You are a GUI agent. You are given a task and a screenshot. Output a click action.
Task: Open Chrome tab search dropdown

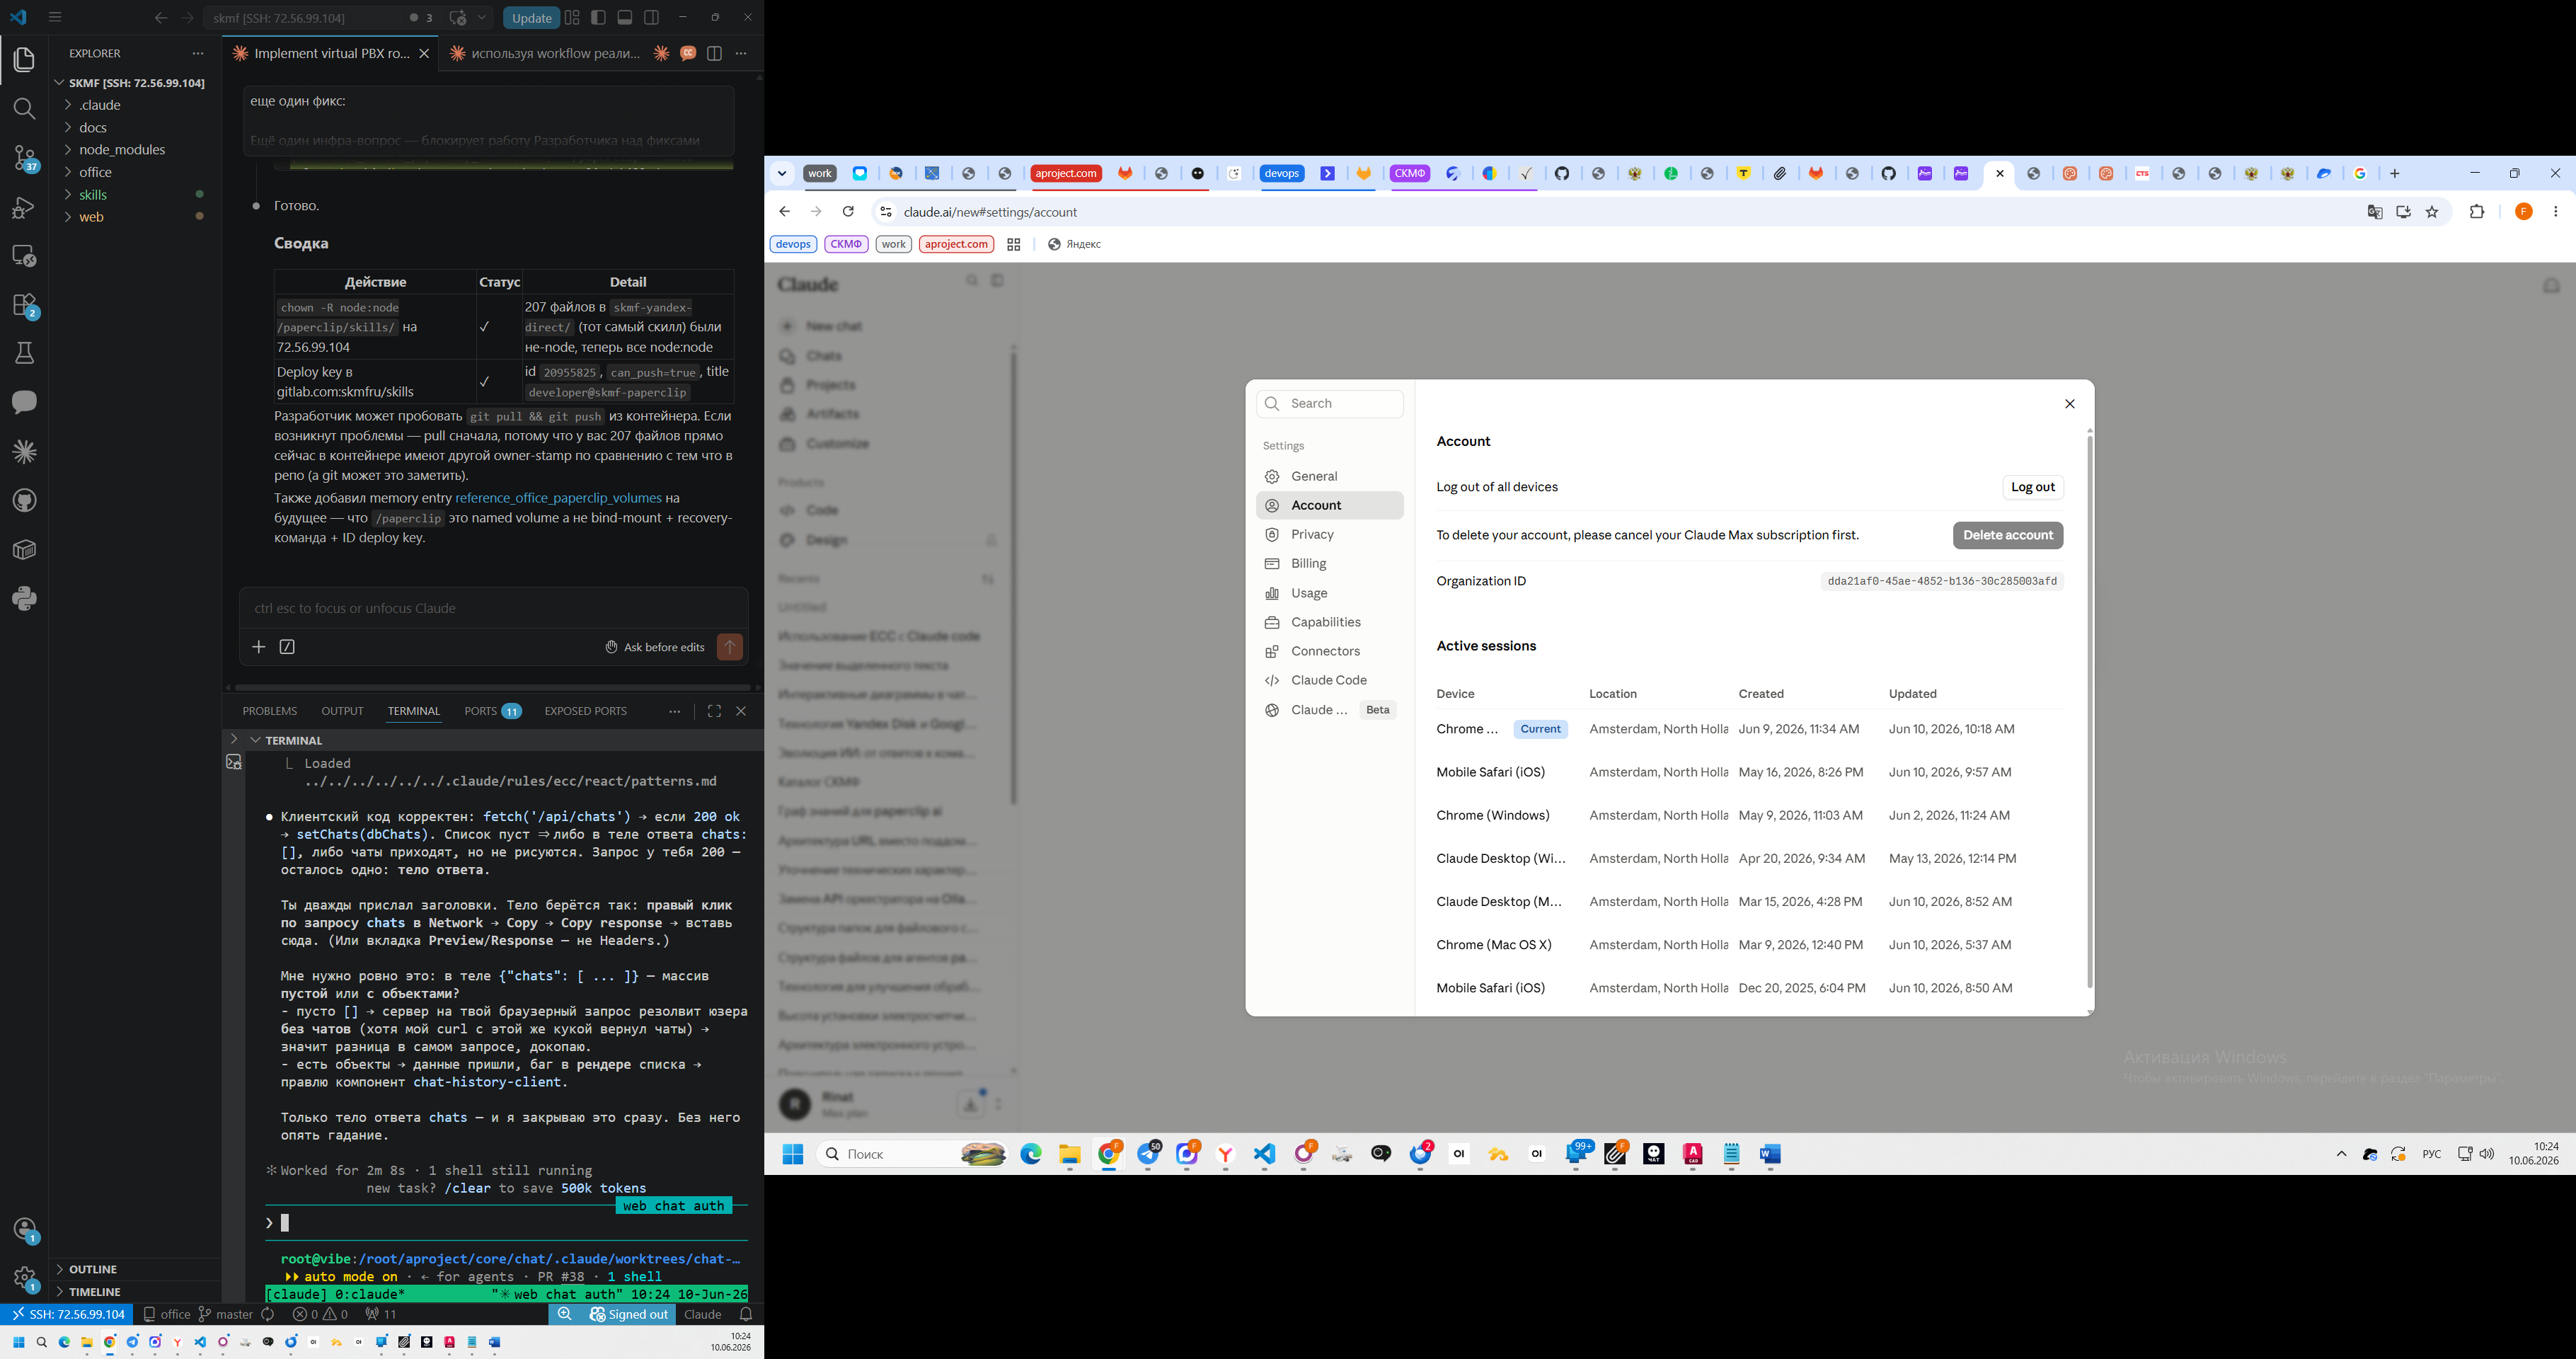point(782,174)
